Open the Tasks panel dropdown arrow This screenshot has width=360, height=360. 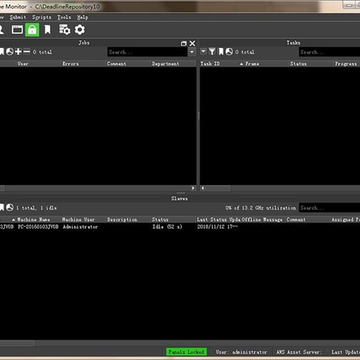[203, 52]
